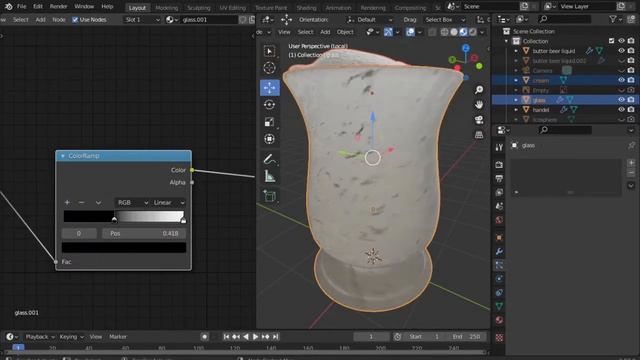Screen dimensions: 640x360
Task: Open the Render properties tab
Action: click(x=499, y=165)
